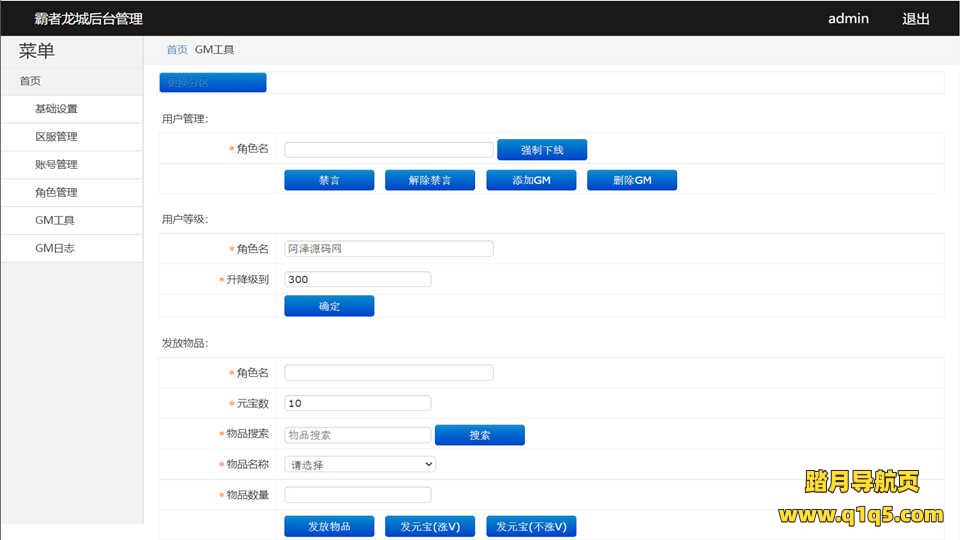Open 角色管理 sidebar entry

pyautogui.click(x=56, y=193)
